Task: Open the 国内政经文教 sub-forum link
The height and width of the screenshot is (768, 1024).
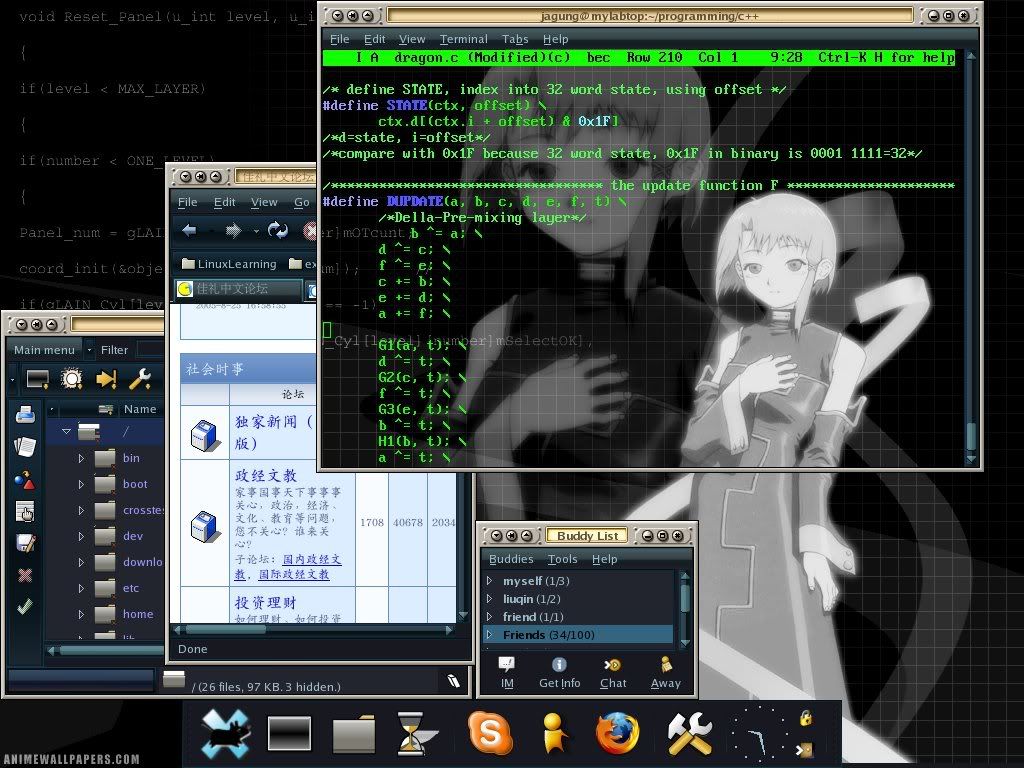Action: tap(312, 559)
